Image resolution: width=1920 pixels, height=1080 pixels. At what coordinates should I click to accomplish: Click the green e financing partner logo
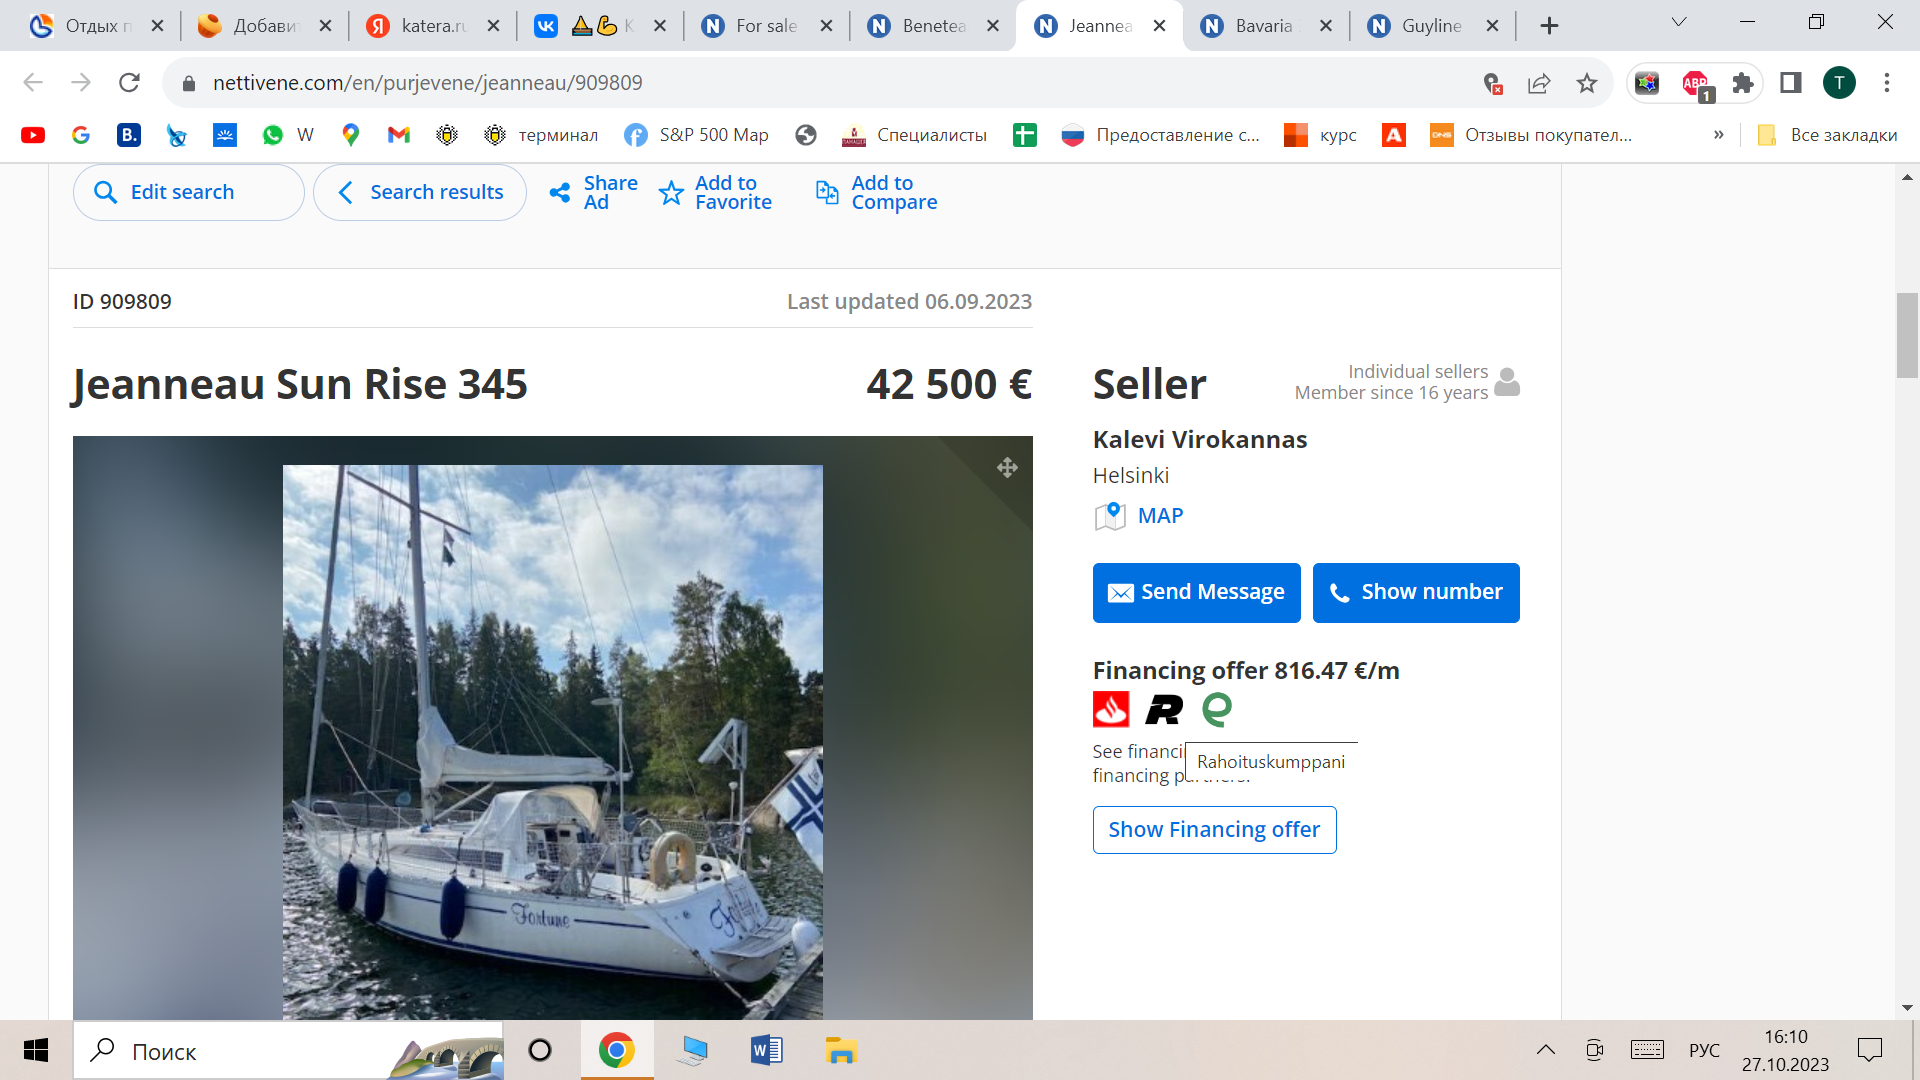point(1217,710)
